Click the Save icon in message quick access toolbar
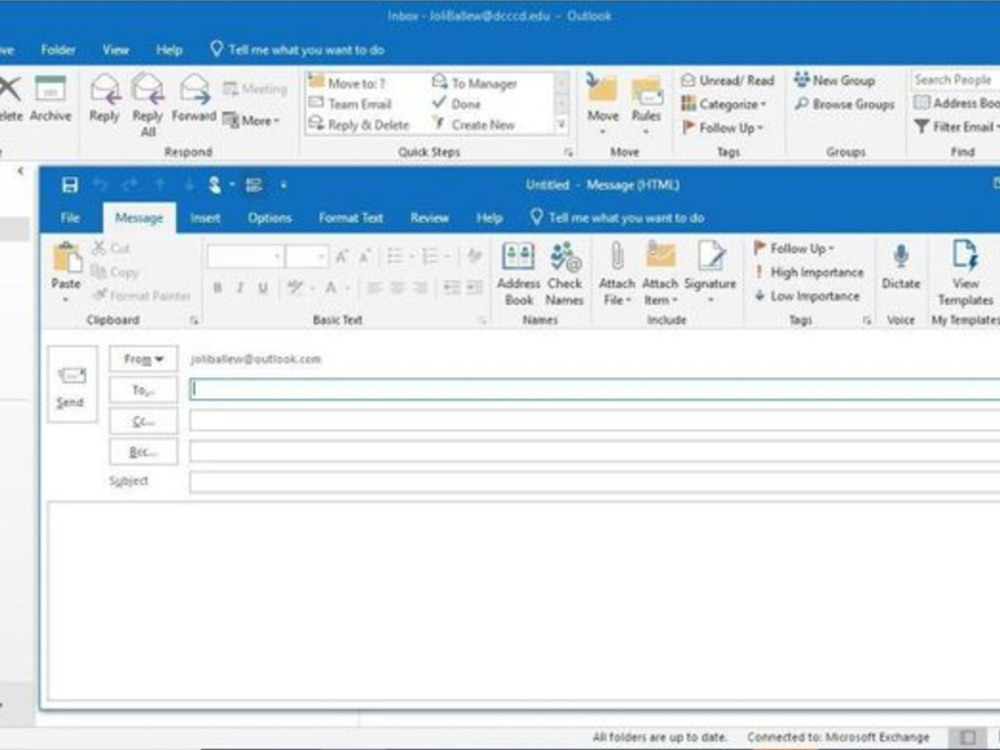Viewport: 1000px width, 750px height. click(x=70, y=185)
